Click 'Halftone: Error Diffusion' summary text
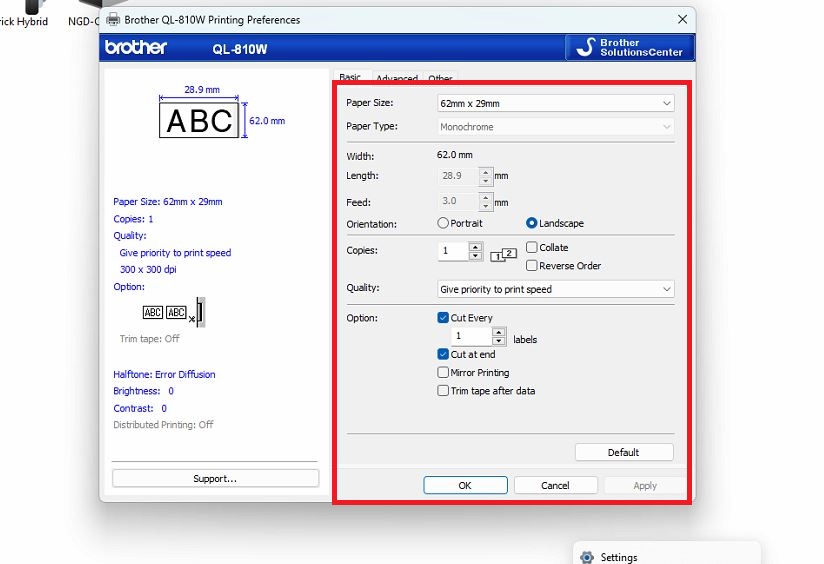Image resolution: width=824 pixels, height=564 pixels. pyautogui.click(x=164, y=374)
